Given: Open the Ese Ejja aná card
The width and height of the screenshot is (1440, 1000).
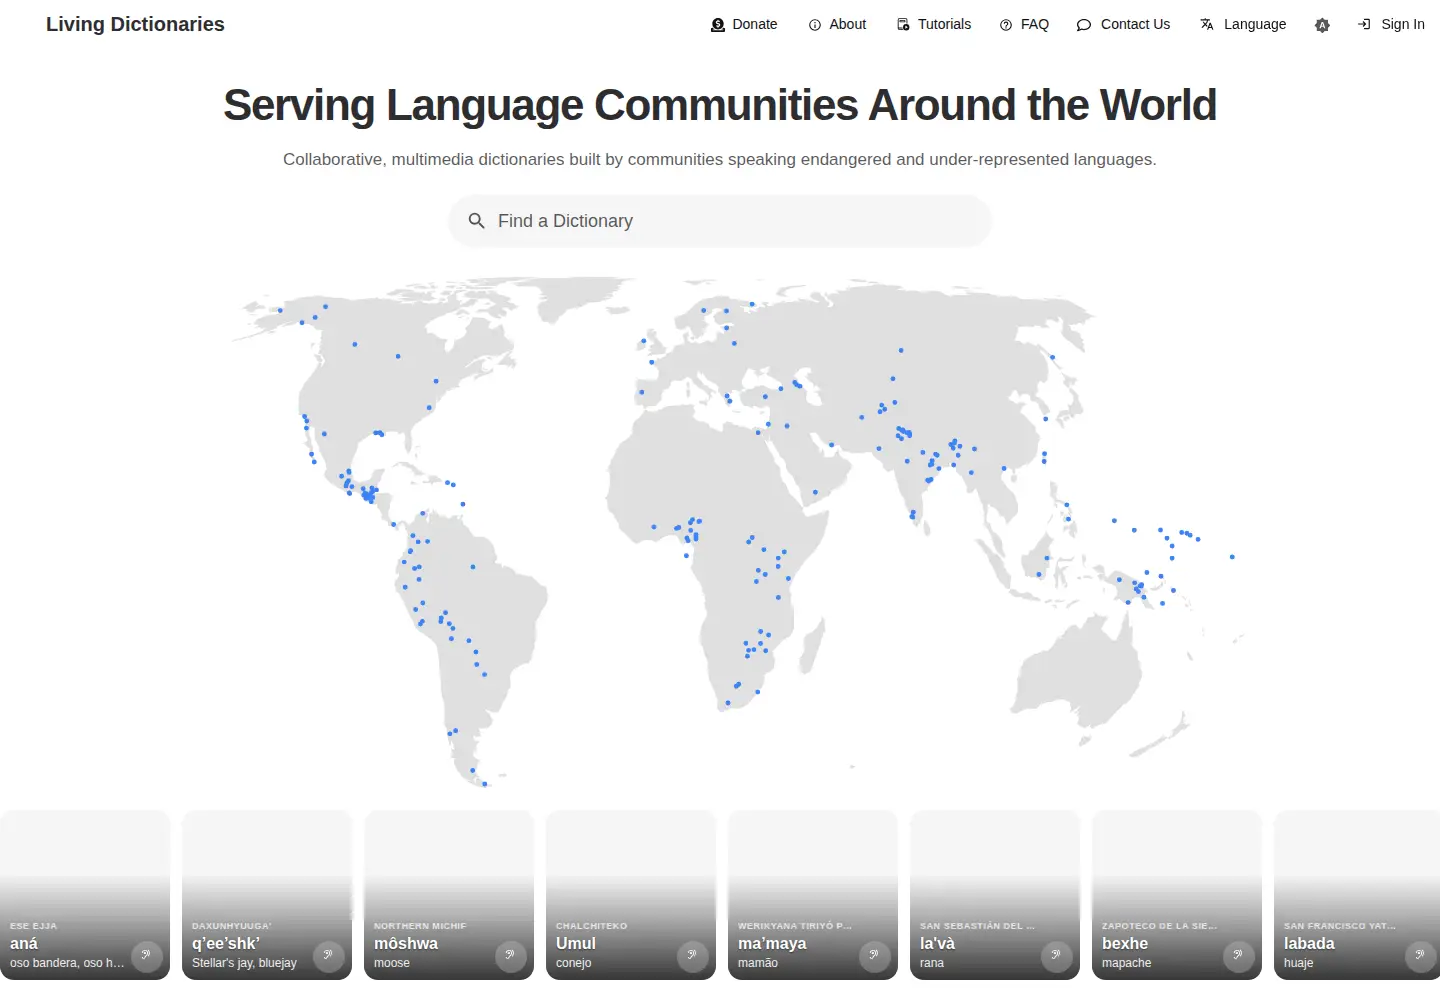Looking at the screenshot, I should (x=85, y=895).
